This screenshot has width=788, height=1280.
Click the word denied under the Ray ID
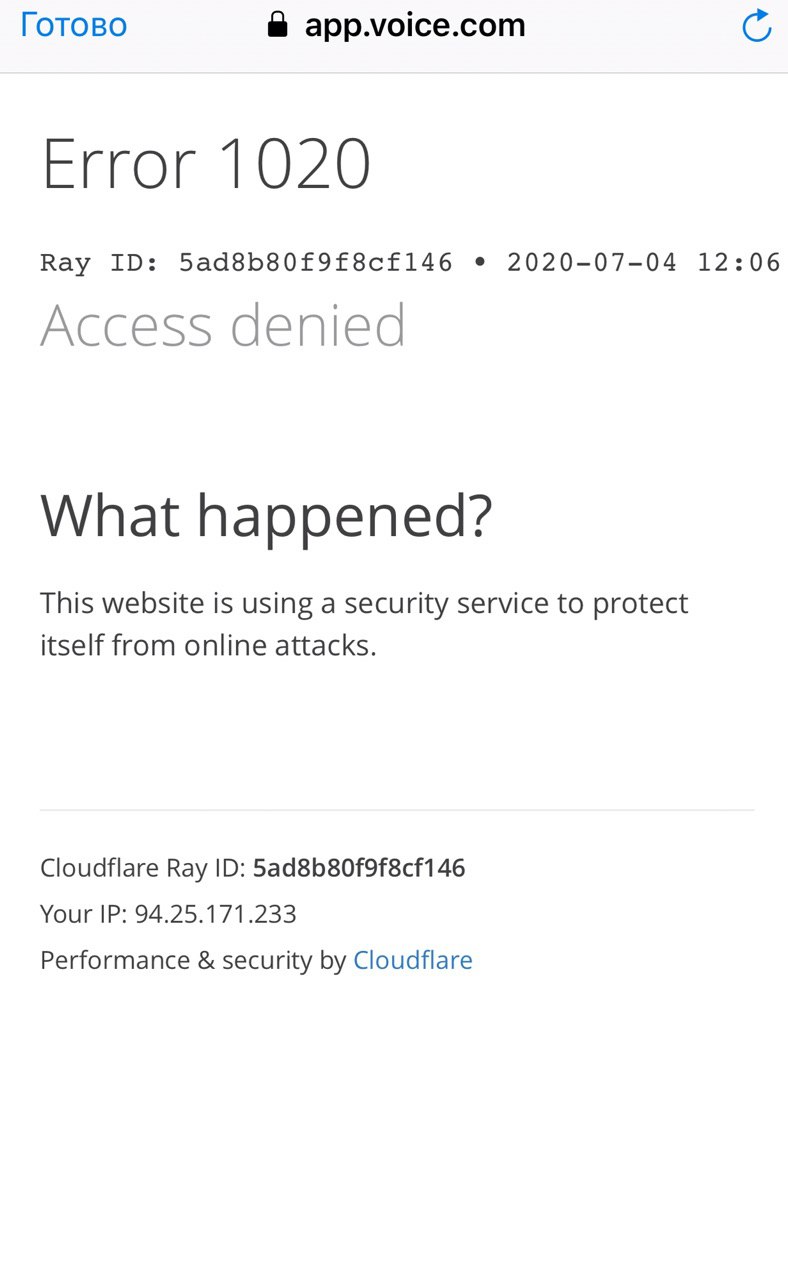(x=317, y=325)
